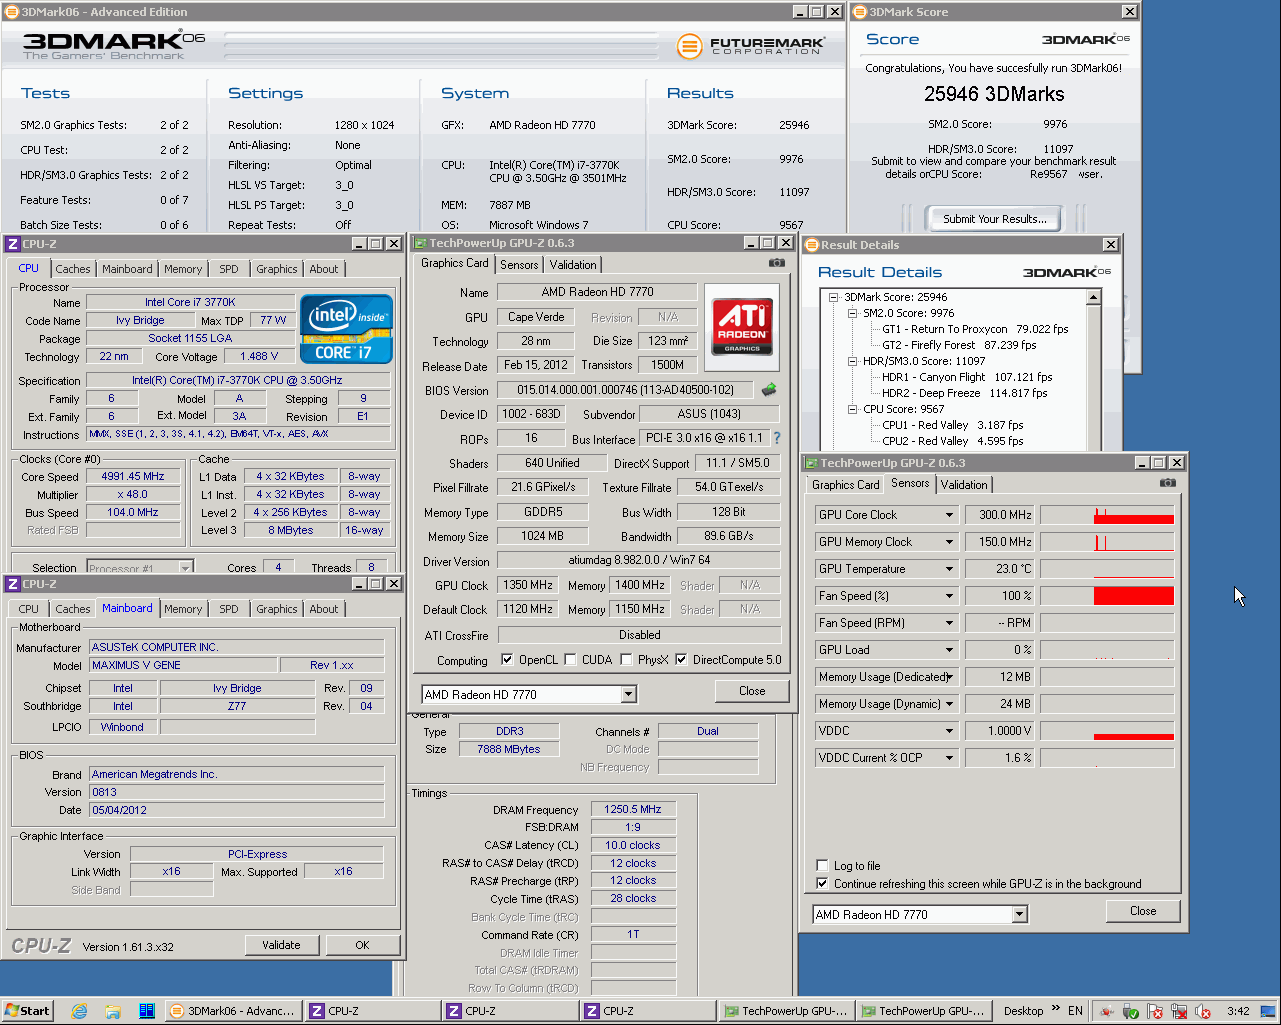Click the Result Details scrollbar up arrow

click(1094, 297)
